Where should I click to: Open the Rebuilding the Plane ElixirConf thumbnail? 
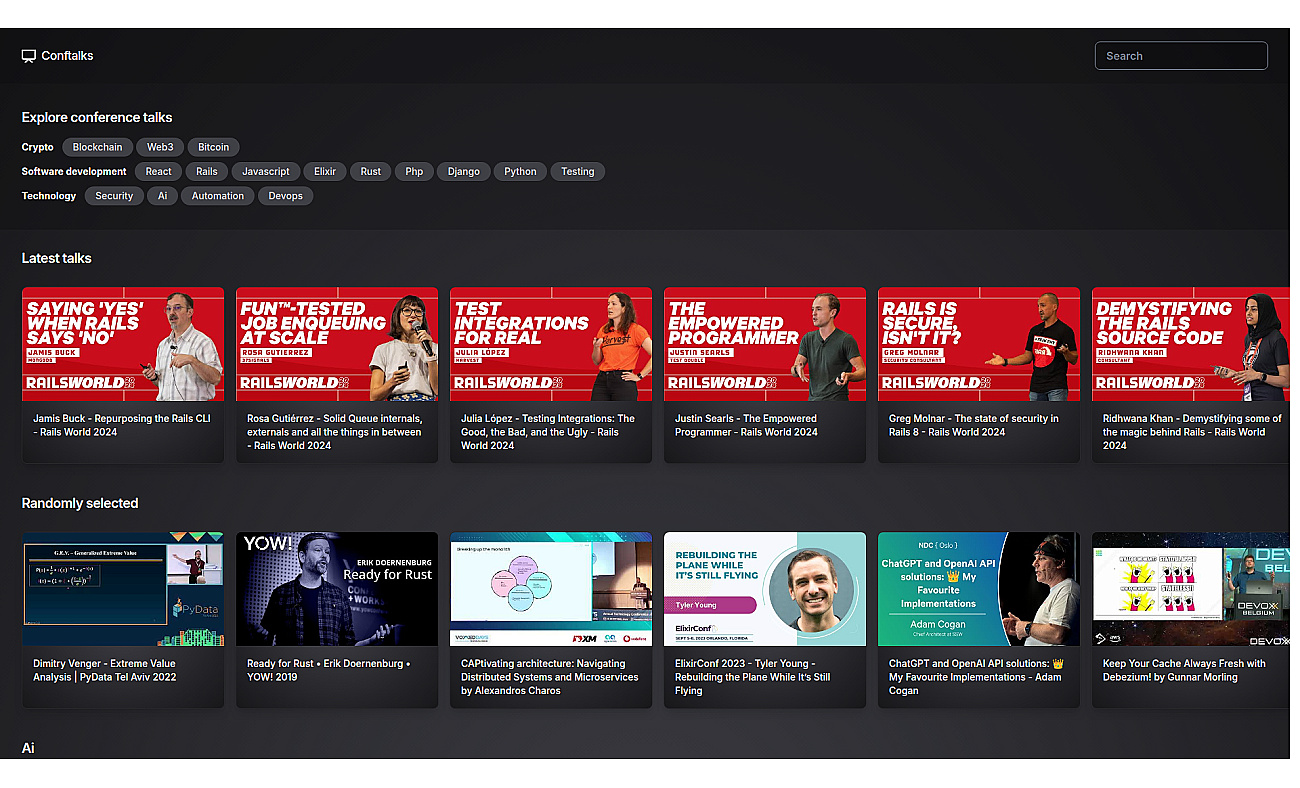(765, 589)
